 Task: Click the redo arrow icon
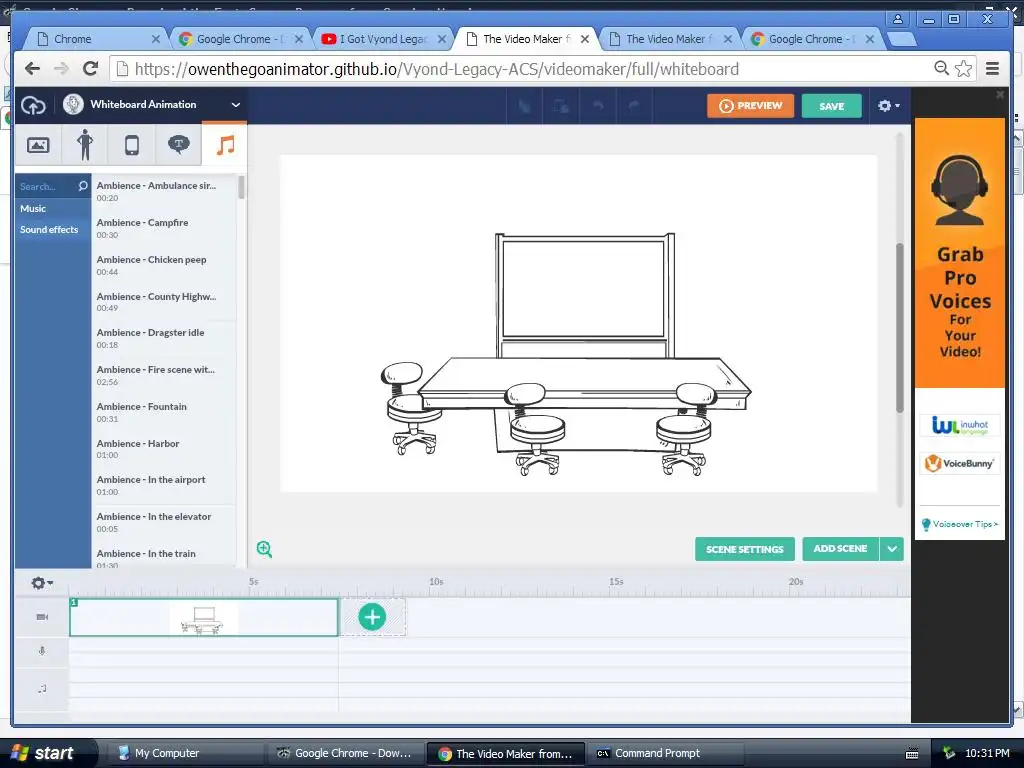point(634,106)
